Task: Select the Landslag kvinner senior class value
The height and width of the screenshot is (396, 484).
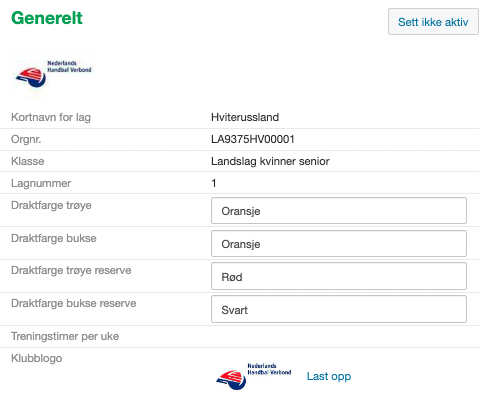Action: (270, 161)
